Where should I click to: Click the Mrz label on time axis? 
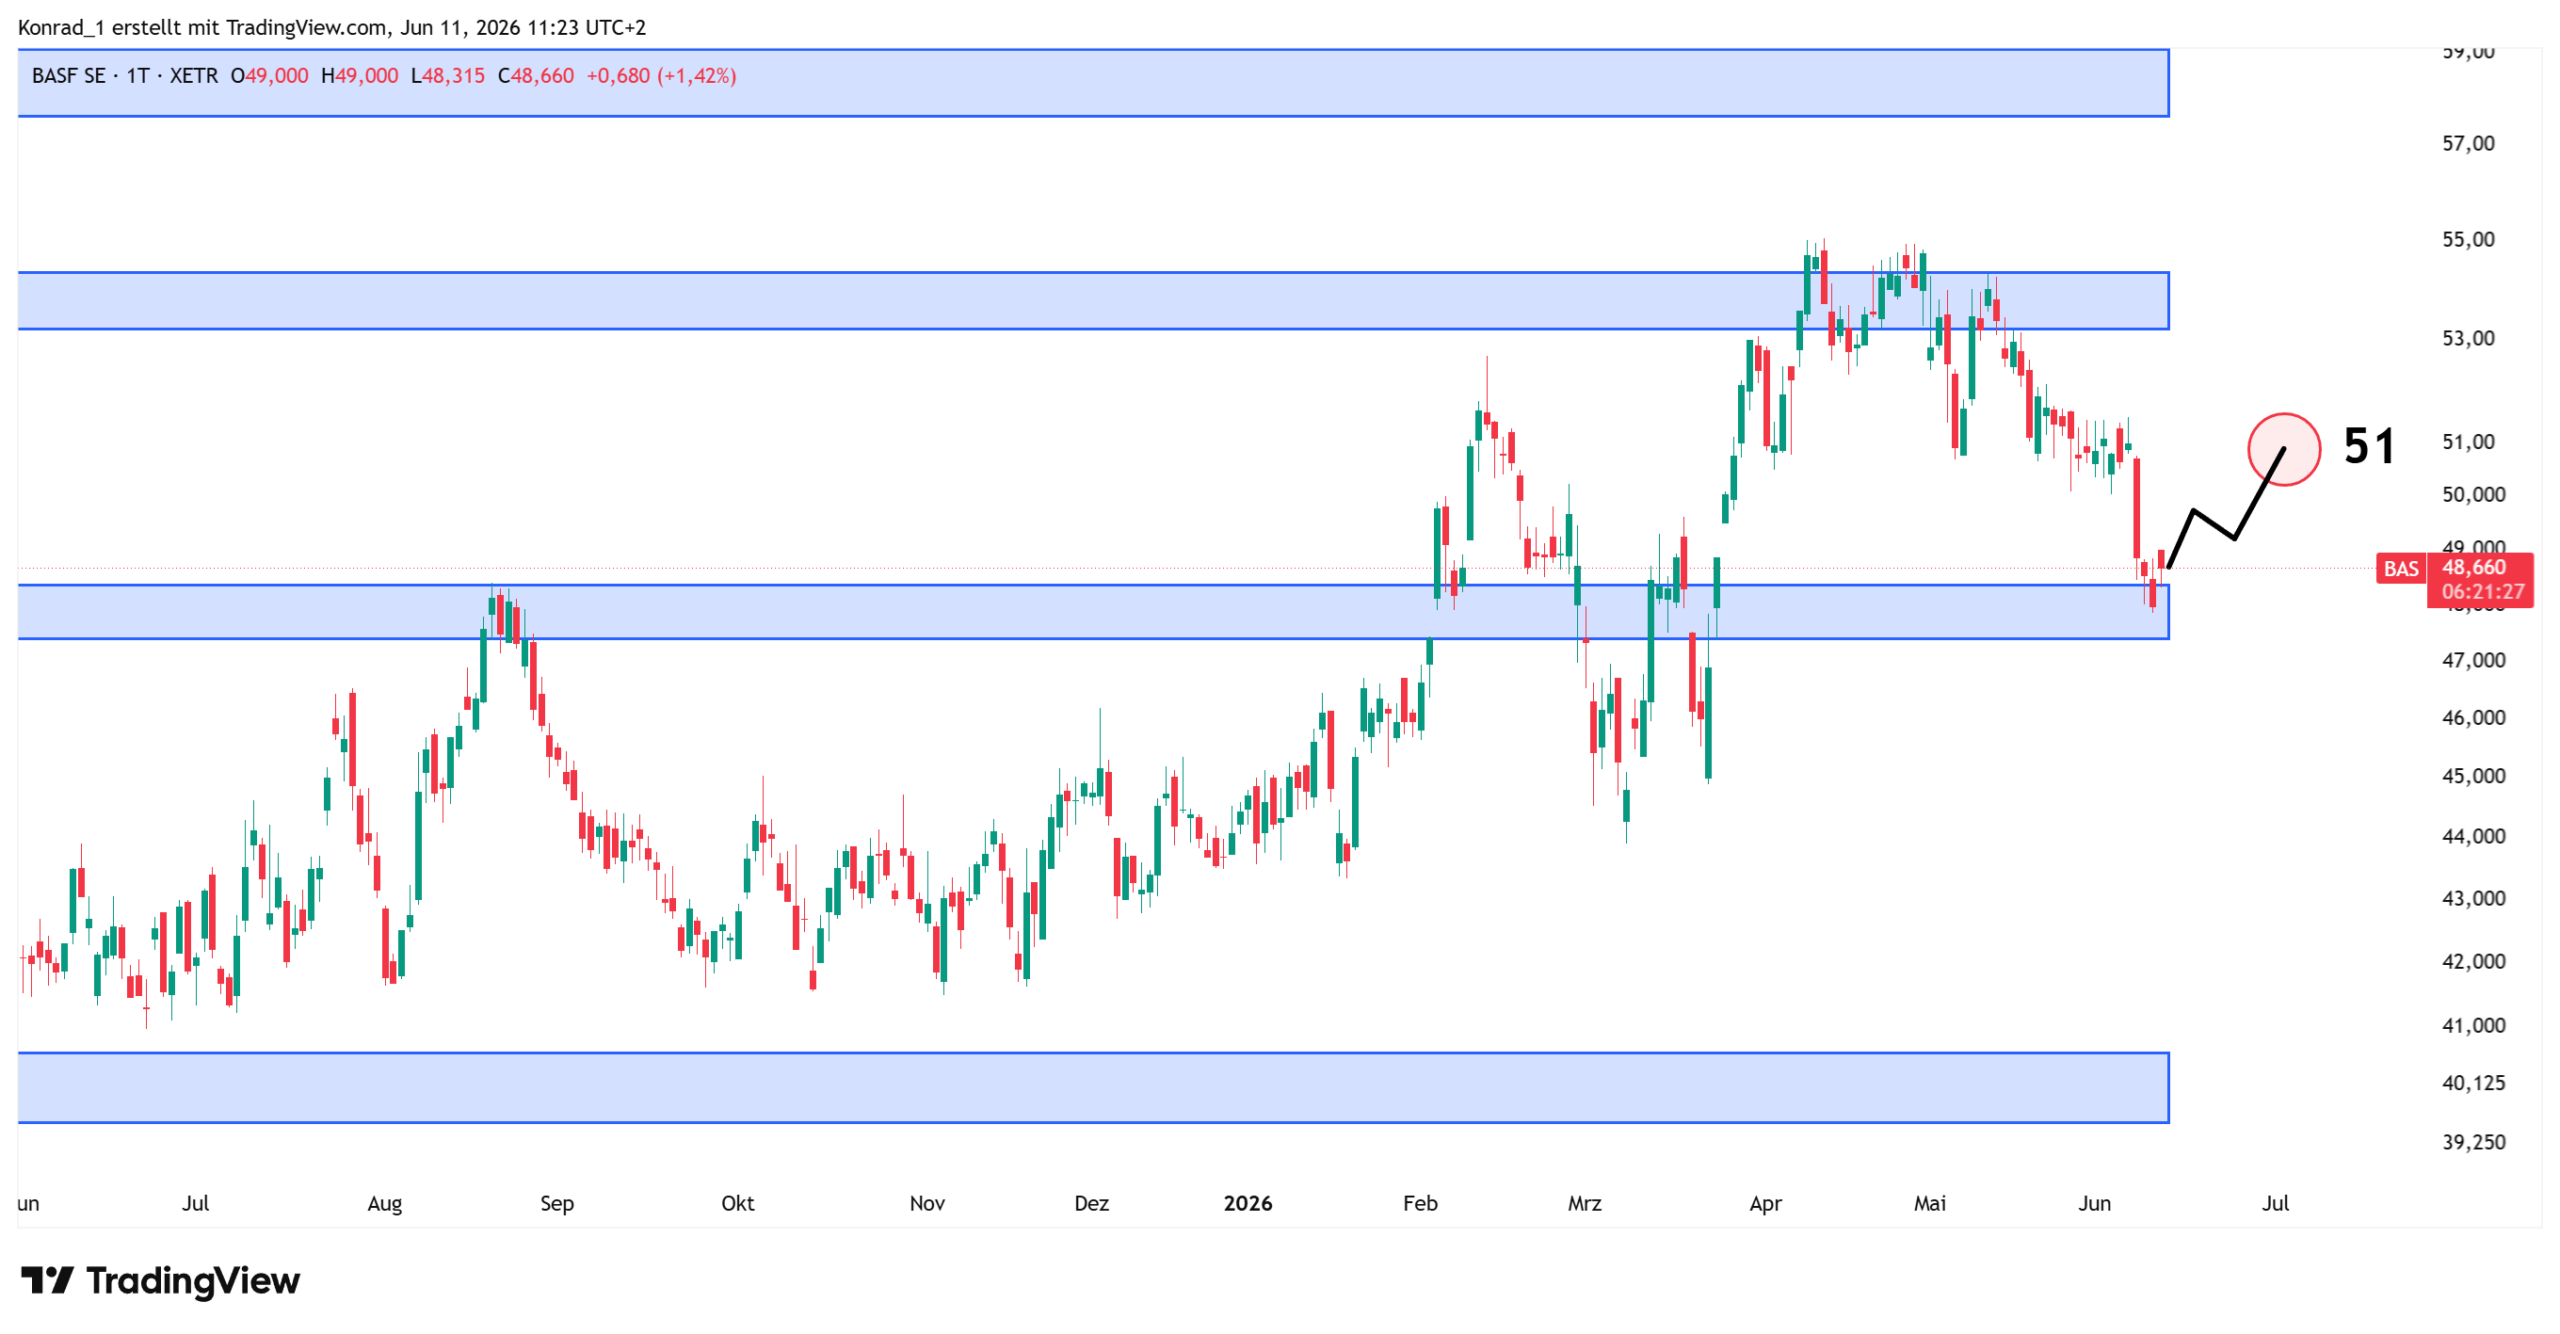(x=1584, y=1203)
